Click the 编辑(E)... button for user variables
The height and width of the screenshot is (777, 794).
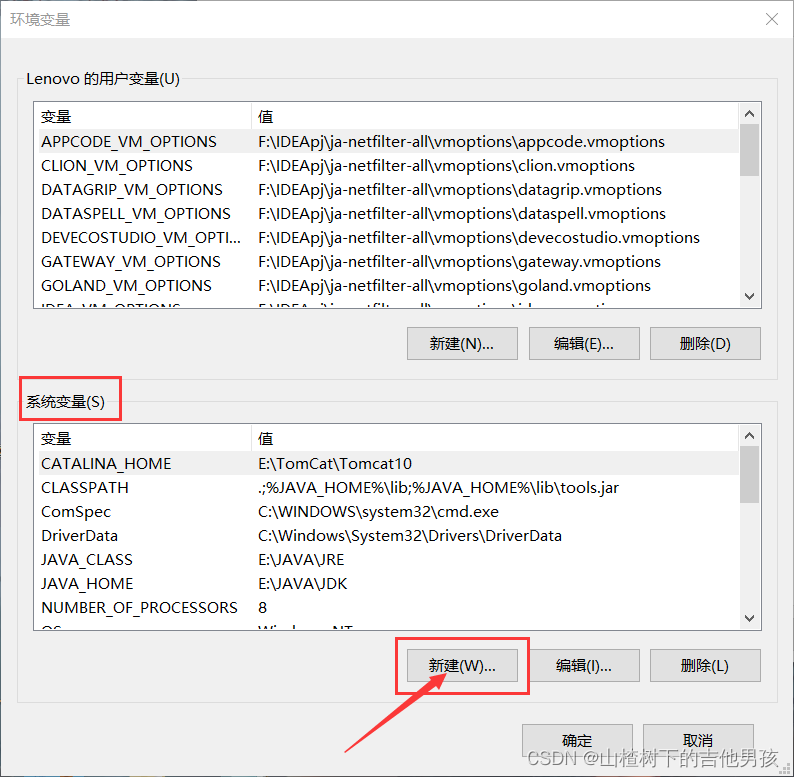[584, 343]
